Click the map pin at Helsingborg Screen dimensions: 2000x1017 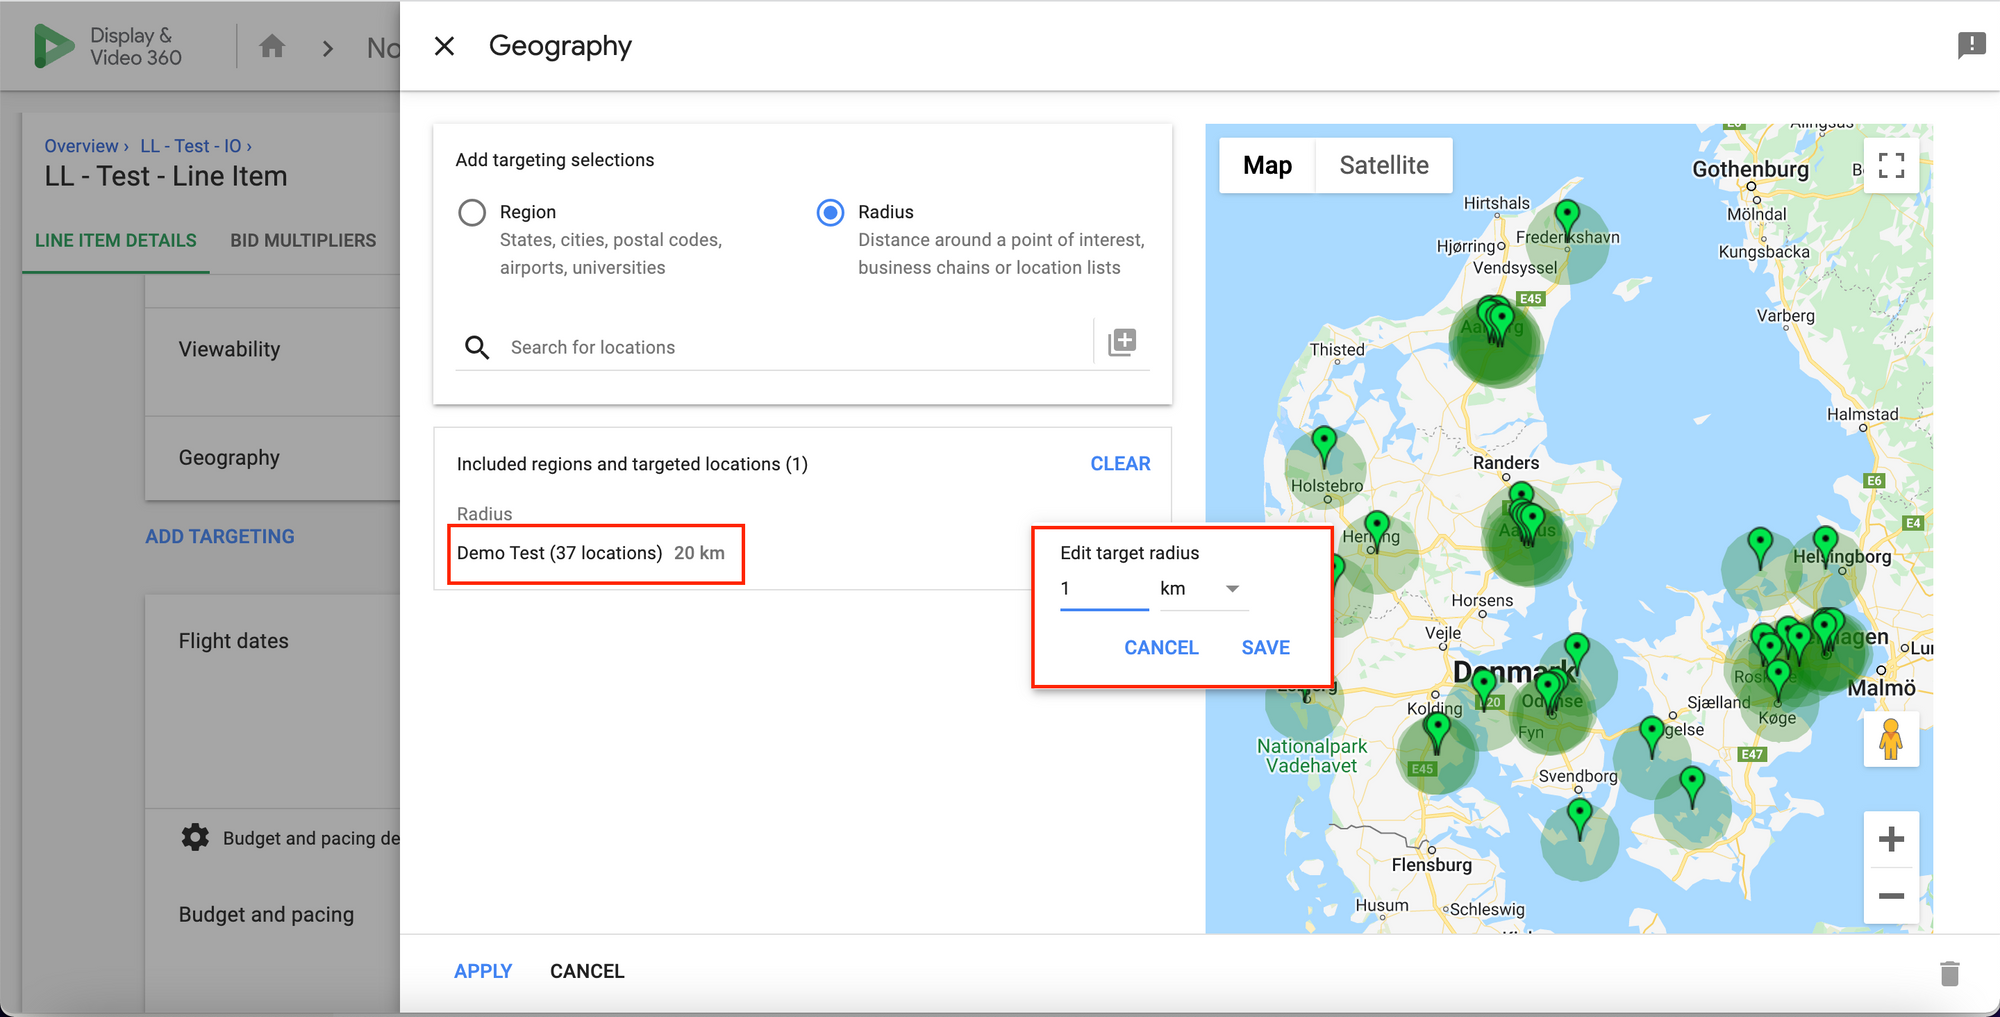click(x=1825, y=546)
